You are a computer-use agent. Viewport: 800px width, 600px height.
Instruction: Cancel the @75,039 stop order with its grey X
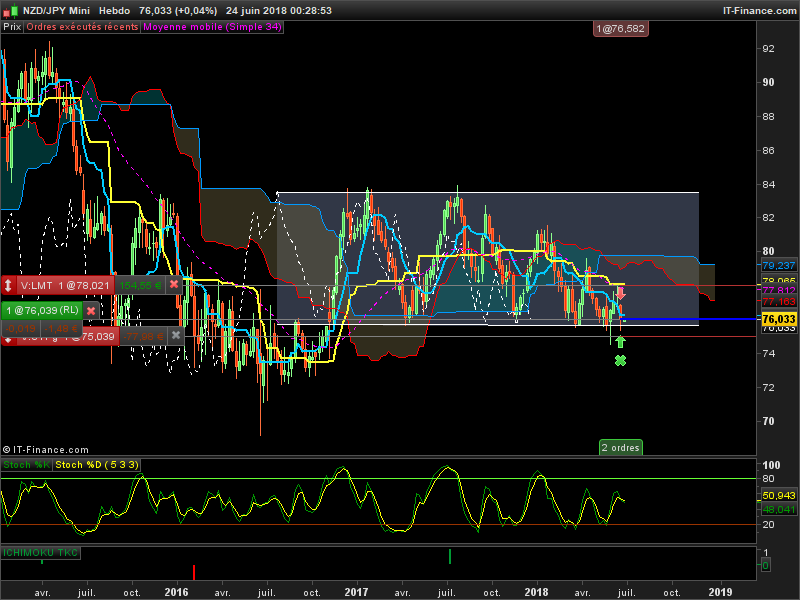[x=176, y=335]
